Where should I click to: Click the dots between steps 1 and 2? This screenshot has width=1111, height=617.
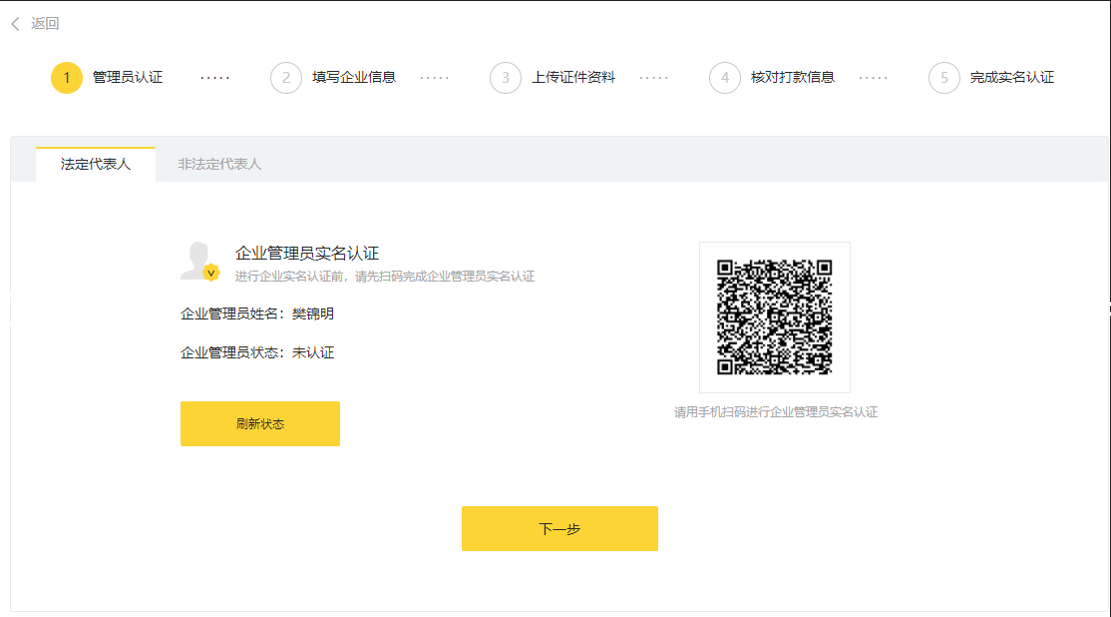(213, 77)
